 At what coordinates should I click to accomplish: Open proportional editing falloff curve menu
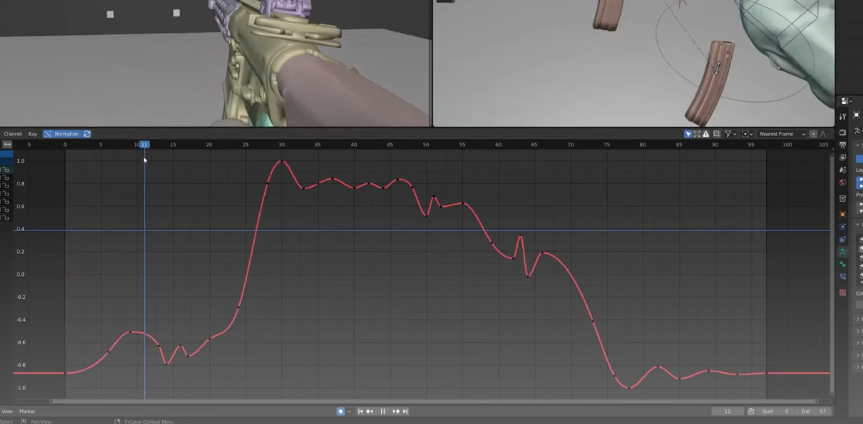(823, 134)
